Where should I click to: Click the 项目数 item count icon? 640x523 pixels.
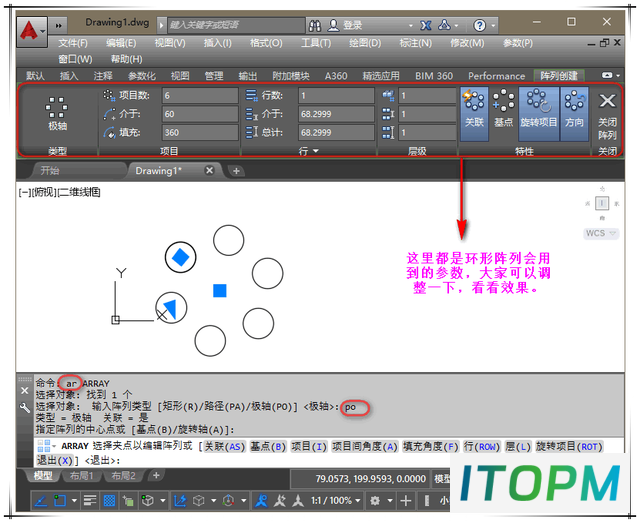(109, 95)
